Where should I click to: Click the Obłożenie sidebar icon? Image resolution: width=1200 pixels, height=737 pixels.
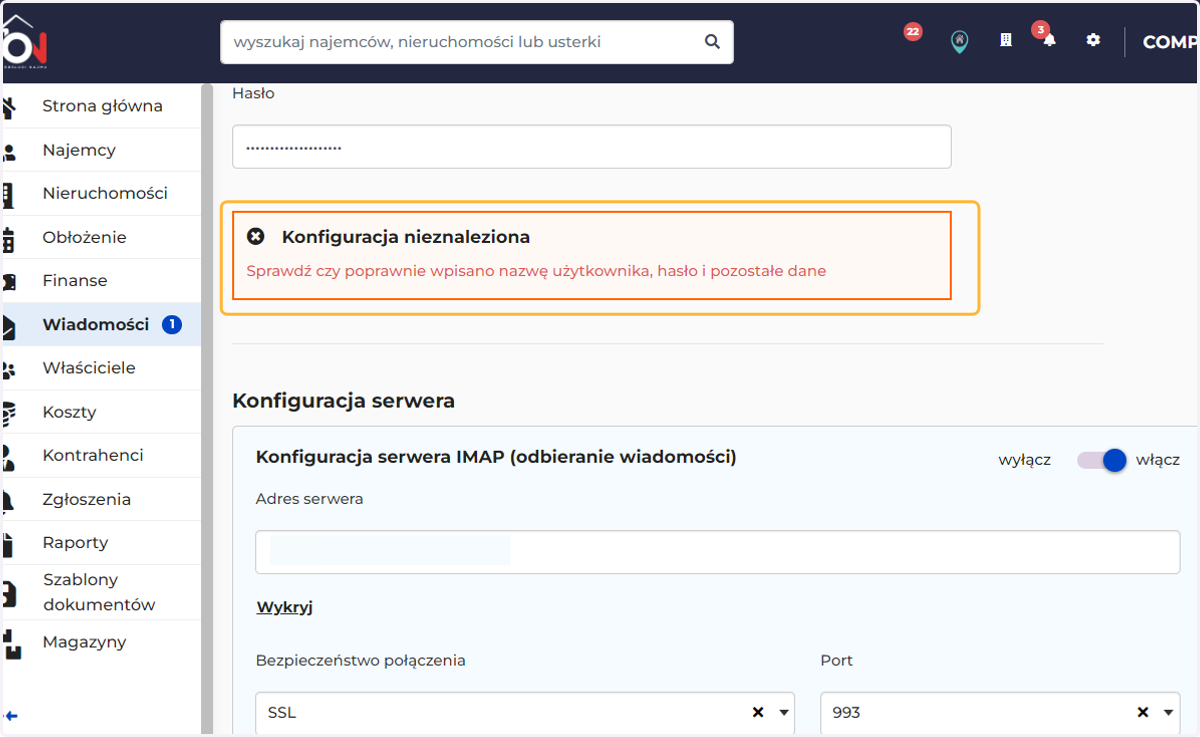[9, 238]
